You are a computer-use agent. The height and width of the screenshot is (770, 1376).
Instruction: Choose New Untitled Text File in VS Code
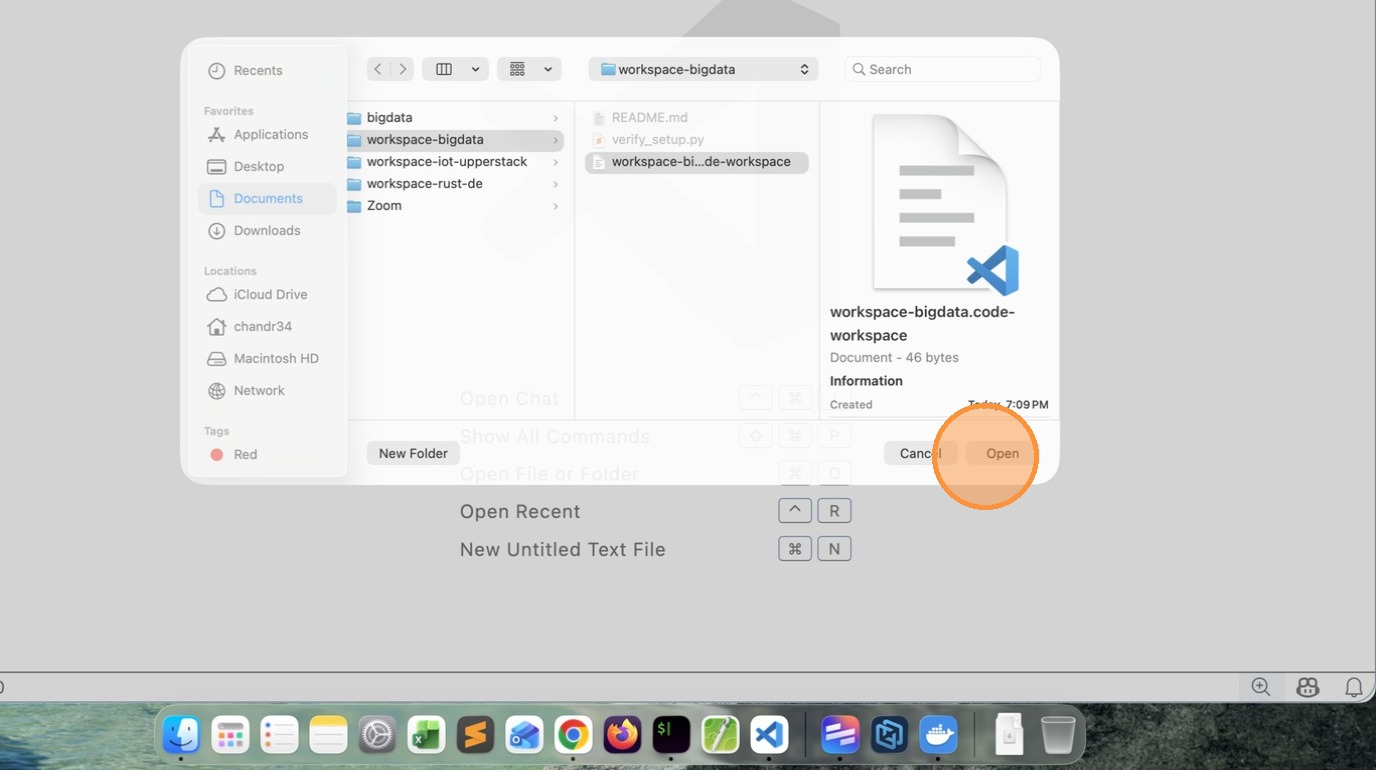(562, 549)
